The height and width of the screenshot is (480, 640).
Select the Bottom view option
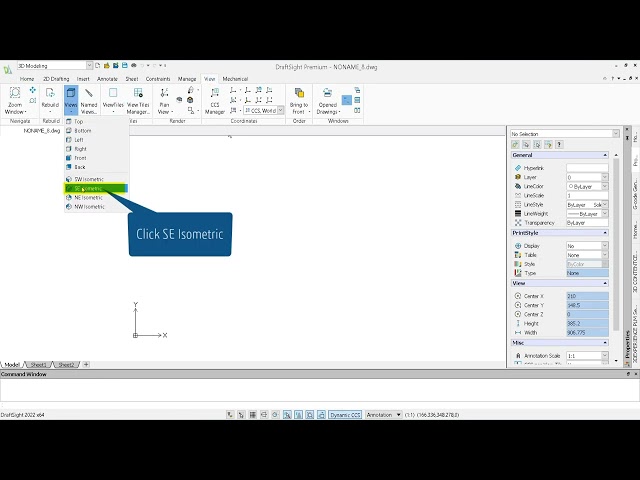click(x=96, y=131)
